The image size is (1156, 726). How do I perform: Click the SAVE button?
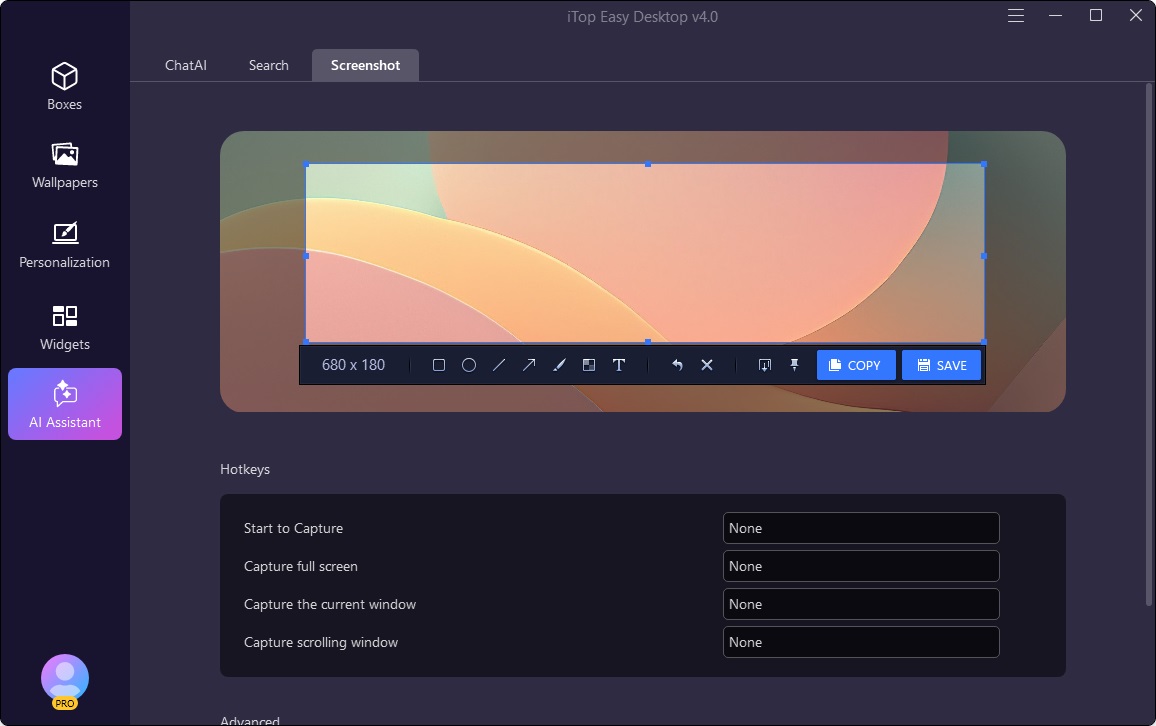(x=941, y=365)
